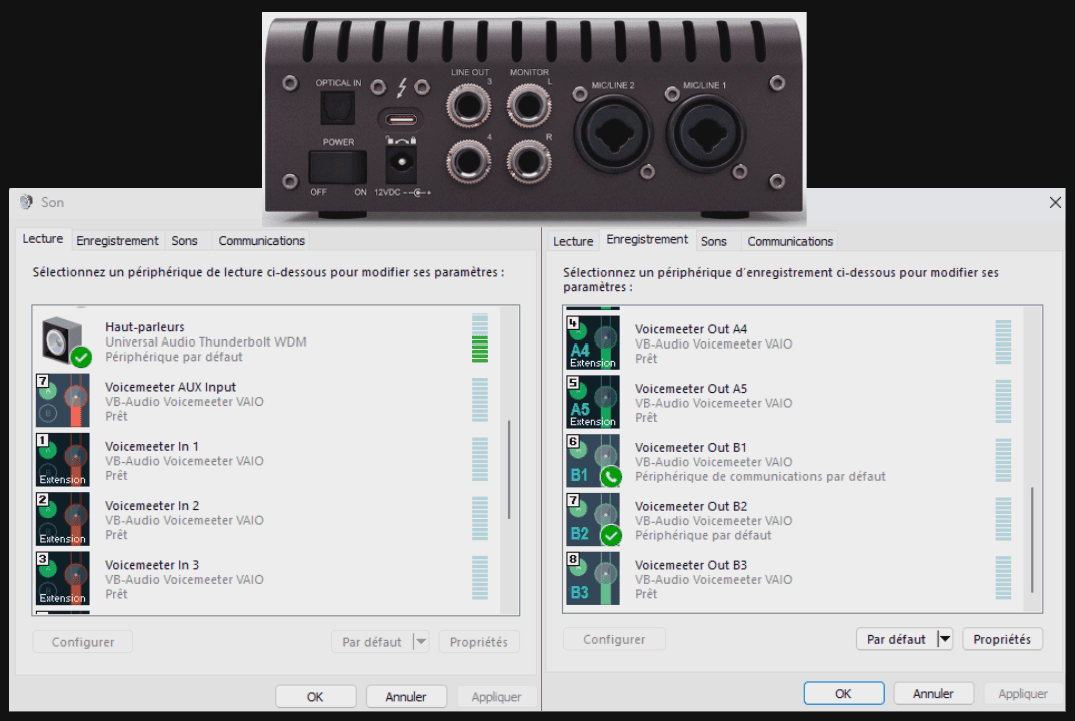Viewport: 1075px width, 721px height.
Task: Click Annuler in right dialog
Action: click(x=933, y=694)
